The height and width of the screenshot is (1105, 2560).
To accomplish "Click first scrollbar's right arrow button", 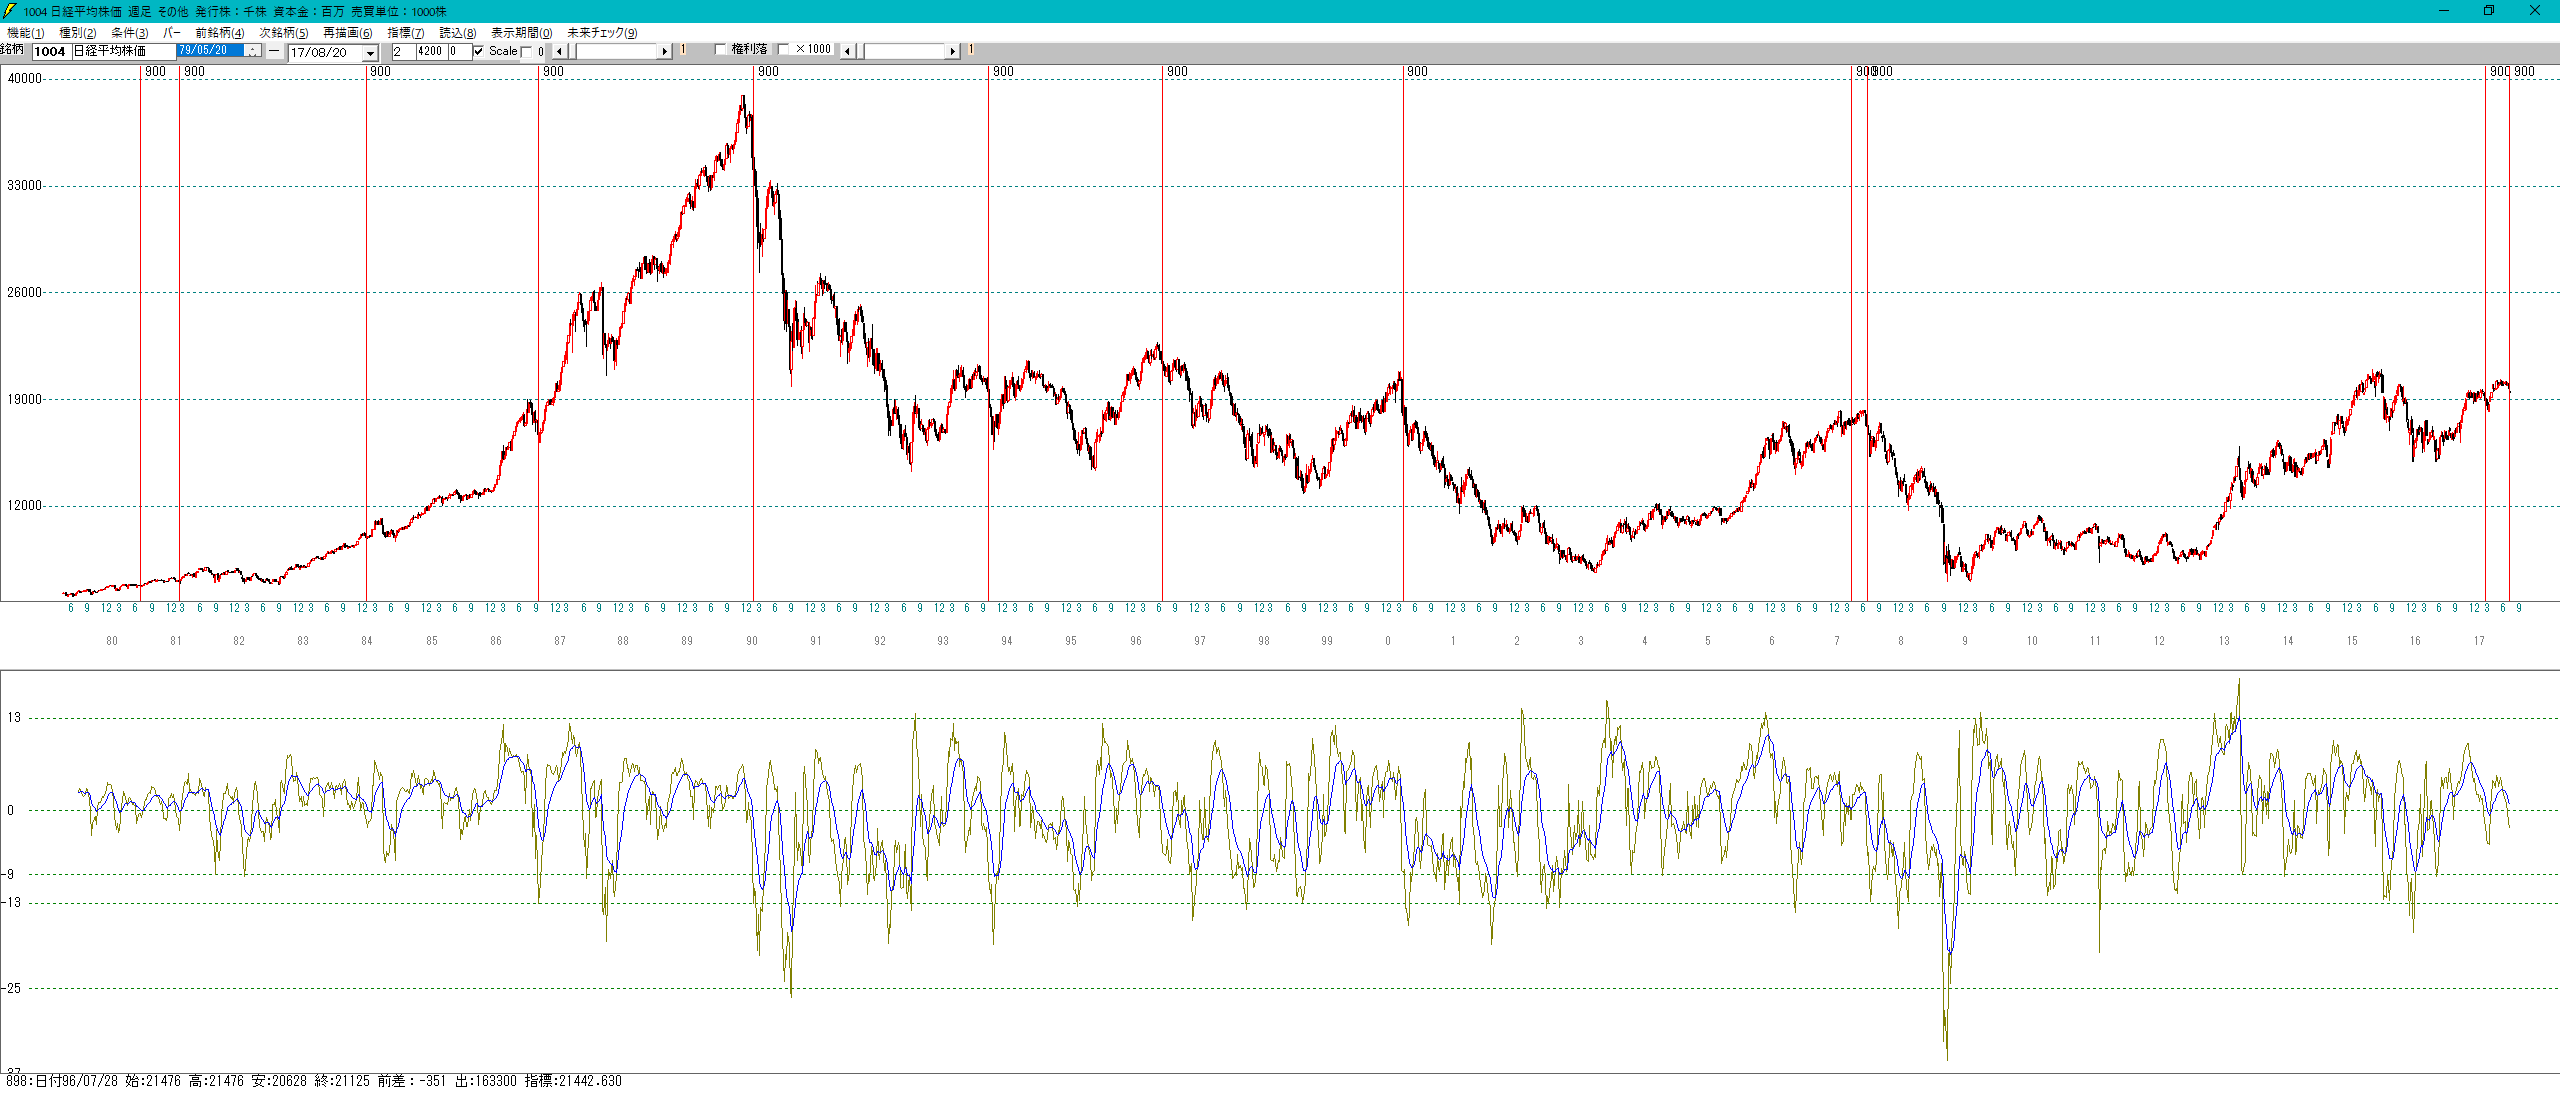I will pos(664,51).
